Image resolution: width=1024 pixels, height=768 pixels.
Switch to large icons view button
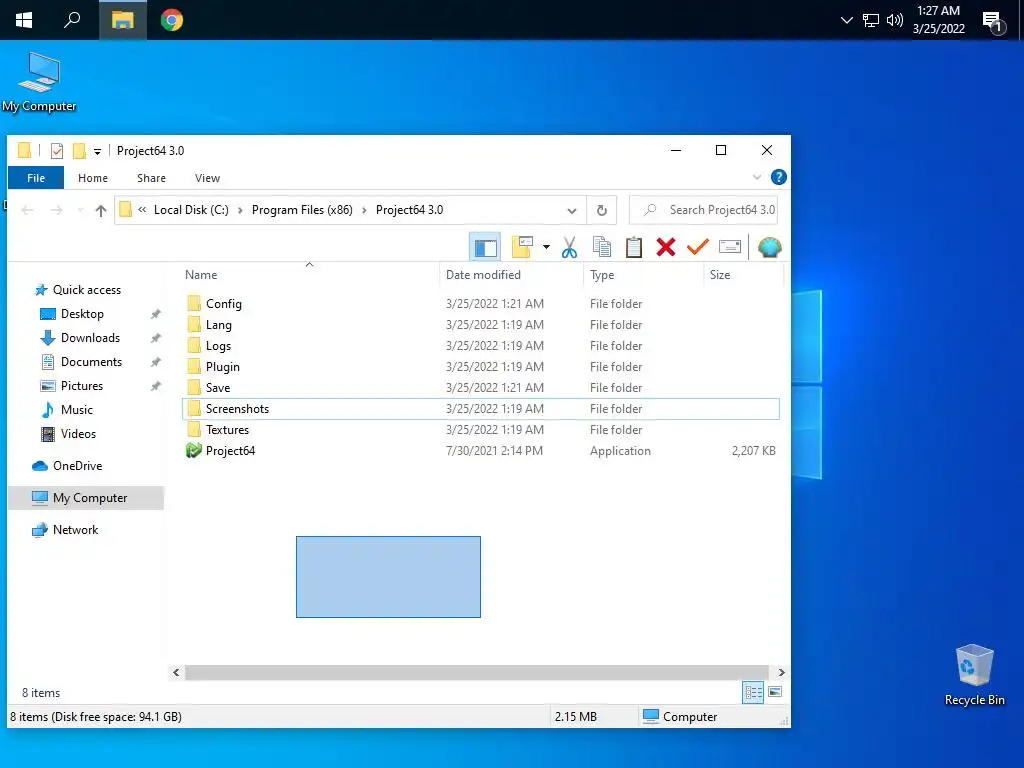[775, 692]
